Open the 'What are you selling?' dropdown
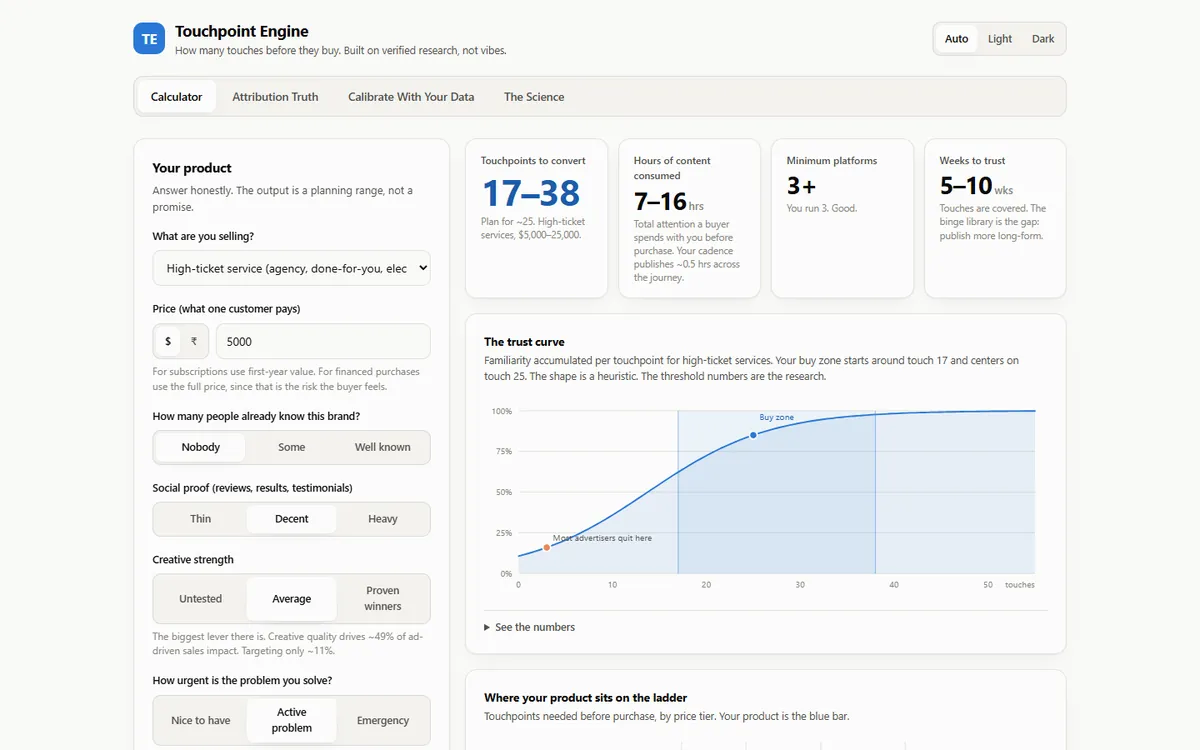The height and width of the screenshot is (750, 1200). (x=292, y=268)
